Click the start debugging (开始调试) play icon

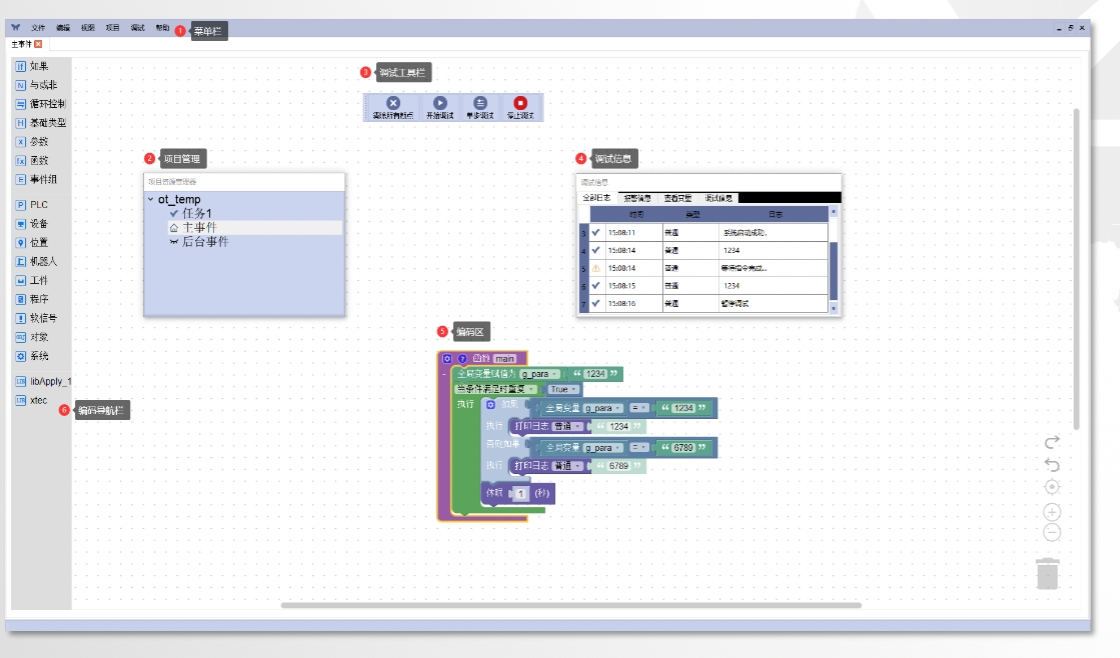[440, 103]
